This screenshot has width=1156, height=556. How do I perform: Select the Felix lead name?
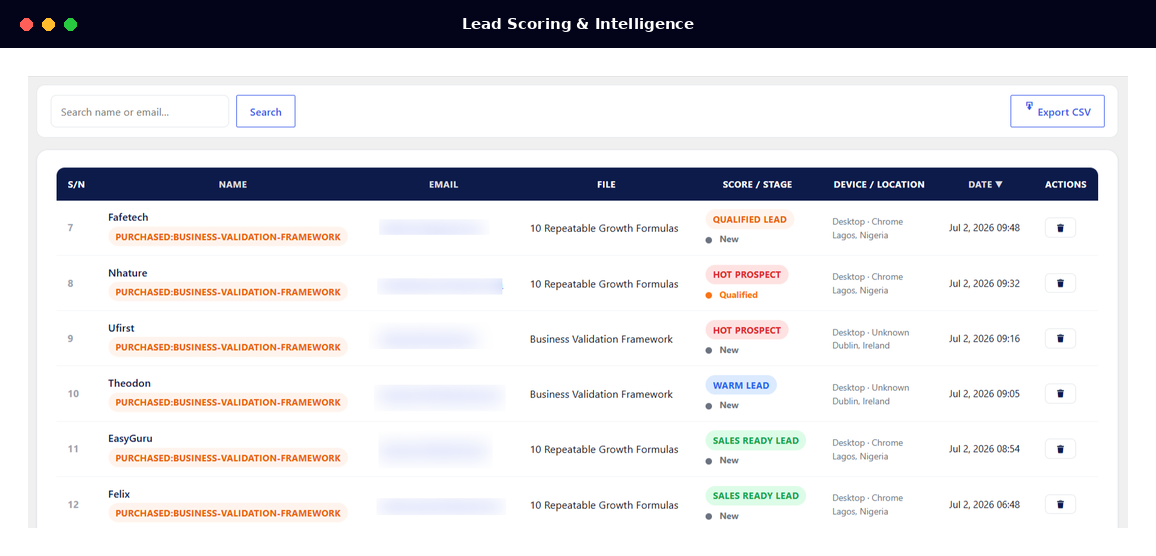(x=119, y=494)
